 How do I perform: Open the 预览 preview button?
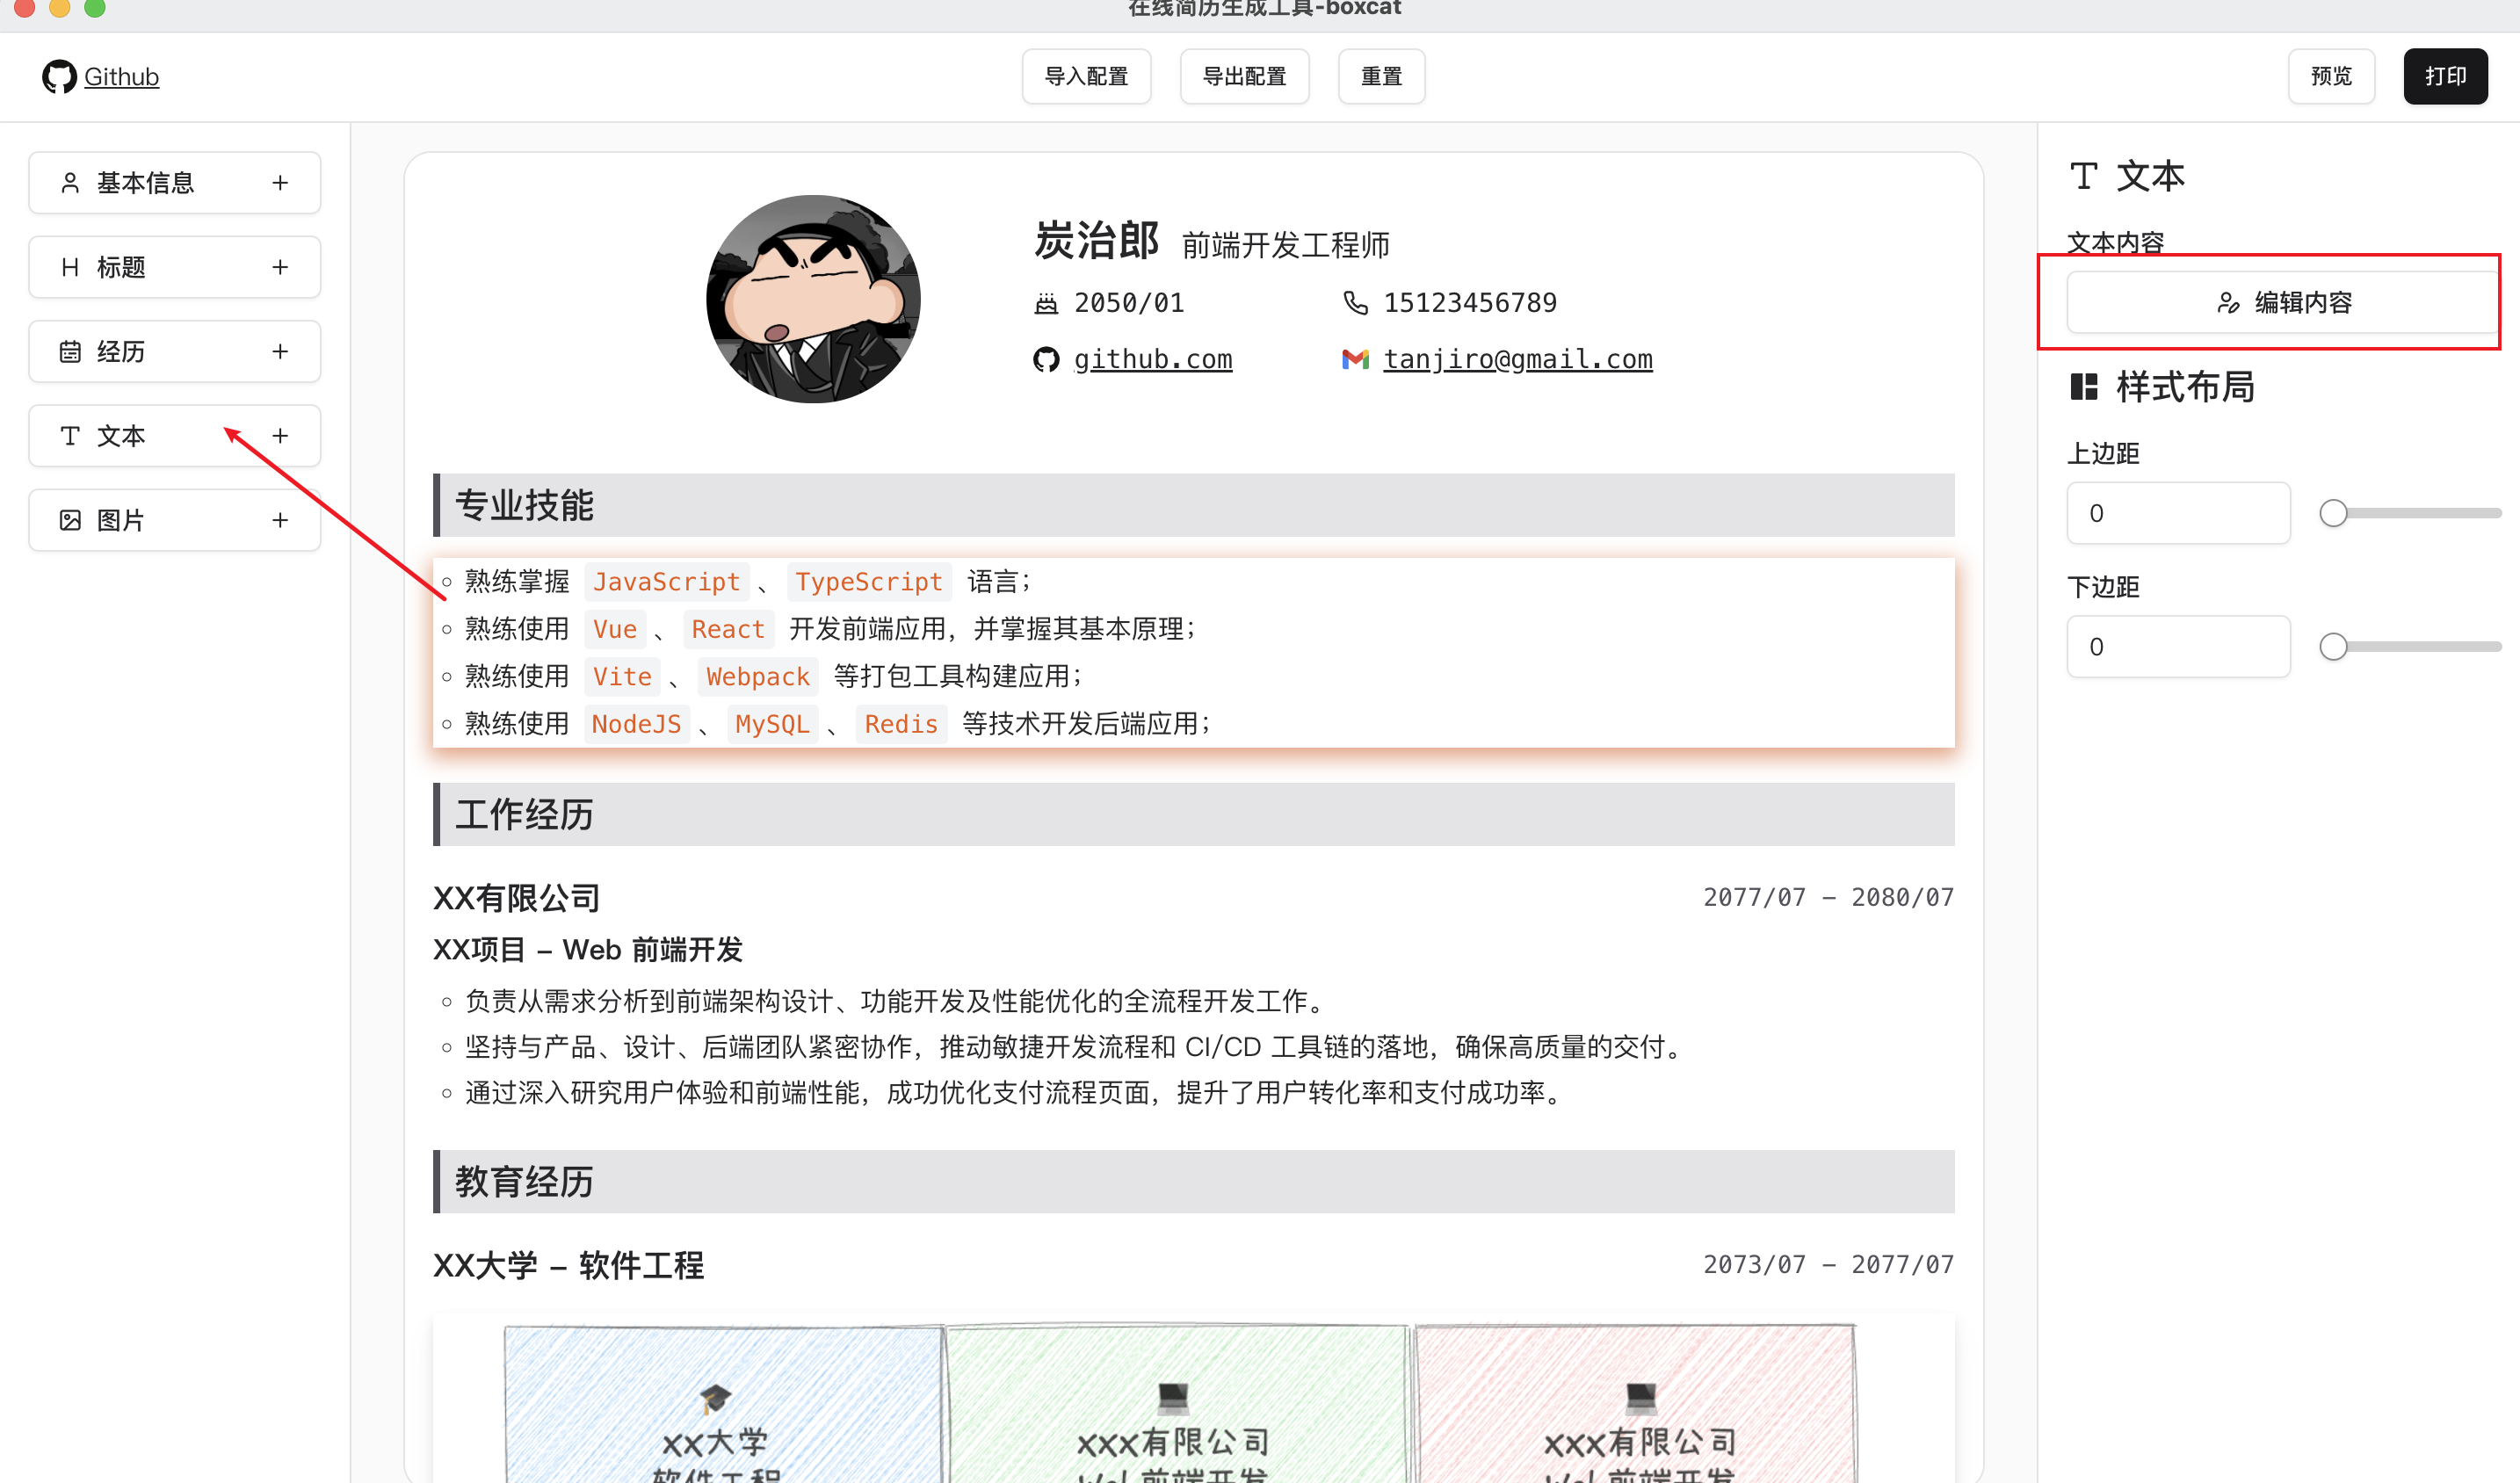(x=2331, y=76)
